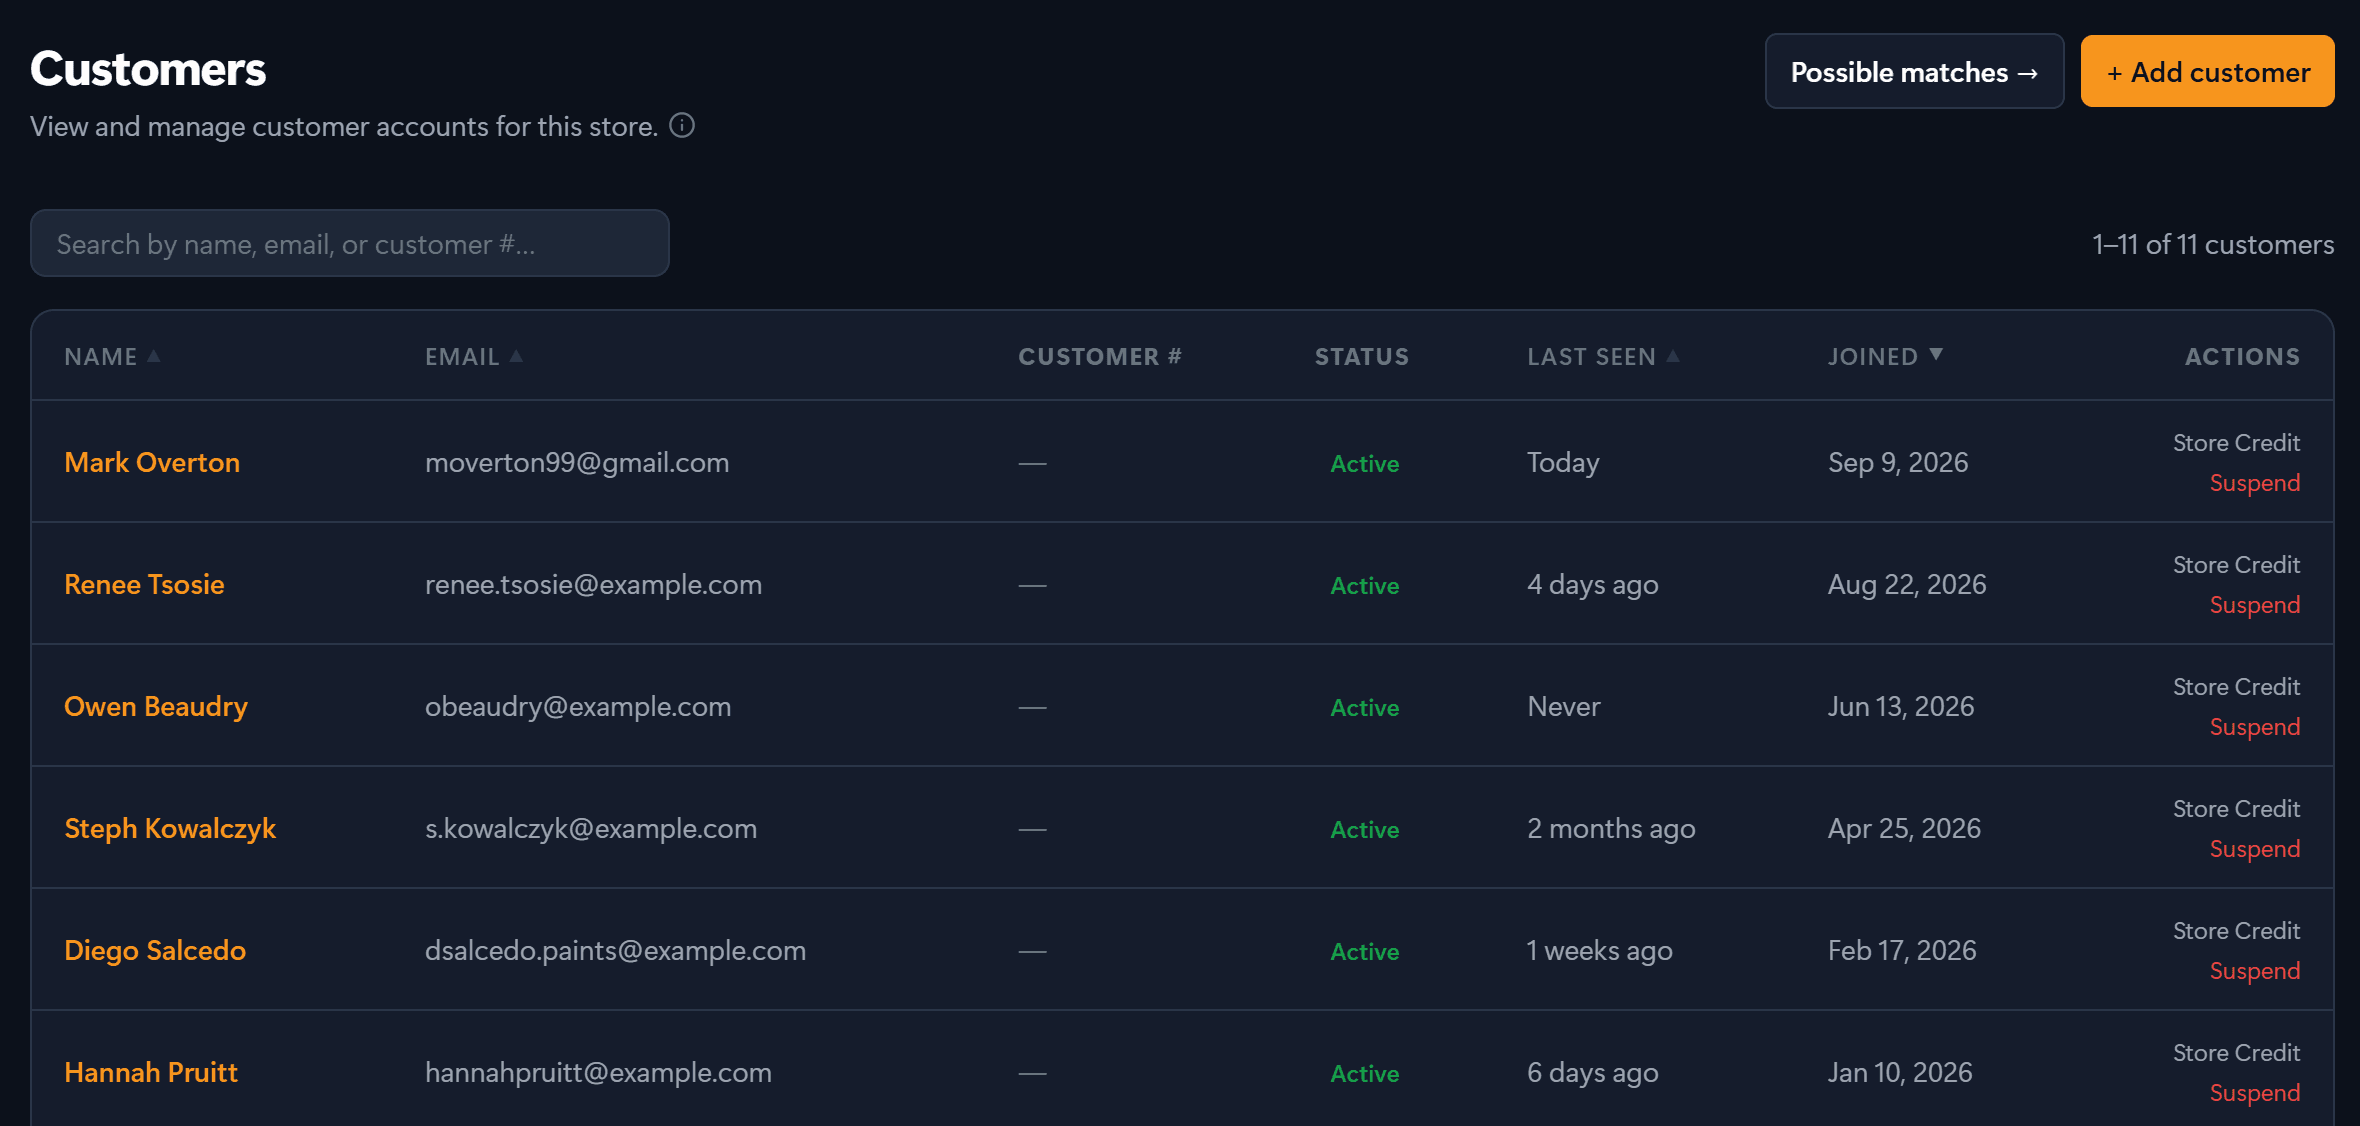Open Store Credit for Hannah Pruitt
This screenshot has width=2360, height=1126.
click(2236, 1052)
